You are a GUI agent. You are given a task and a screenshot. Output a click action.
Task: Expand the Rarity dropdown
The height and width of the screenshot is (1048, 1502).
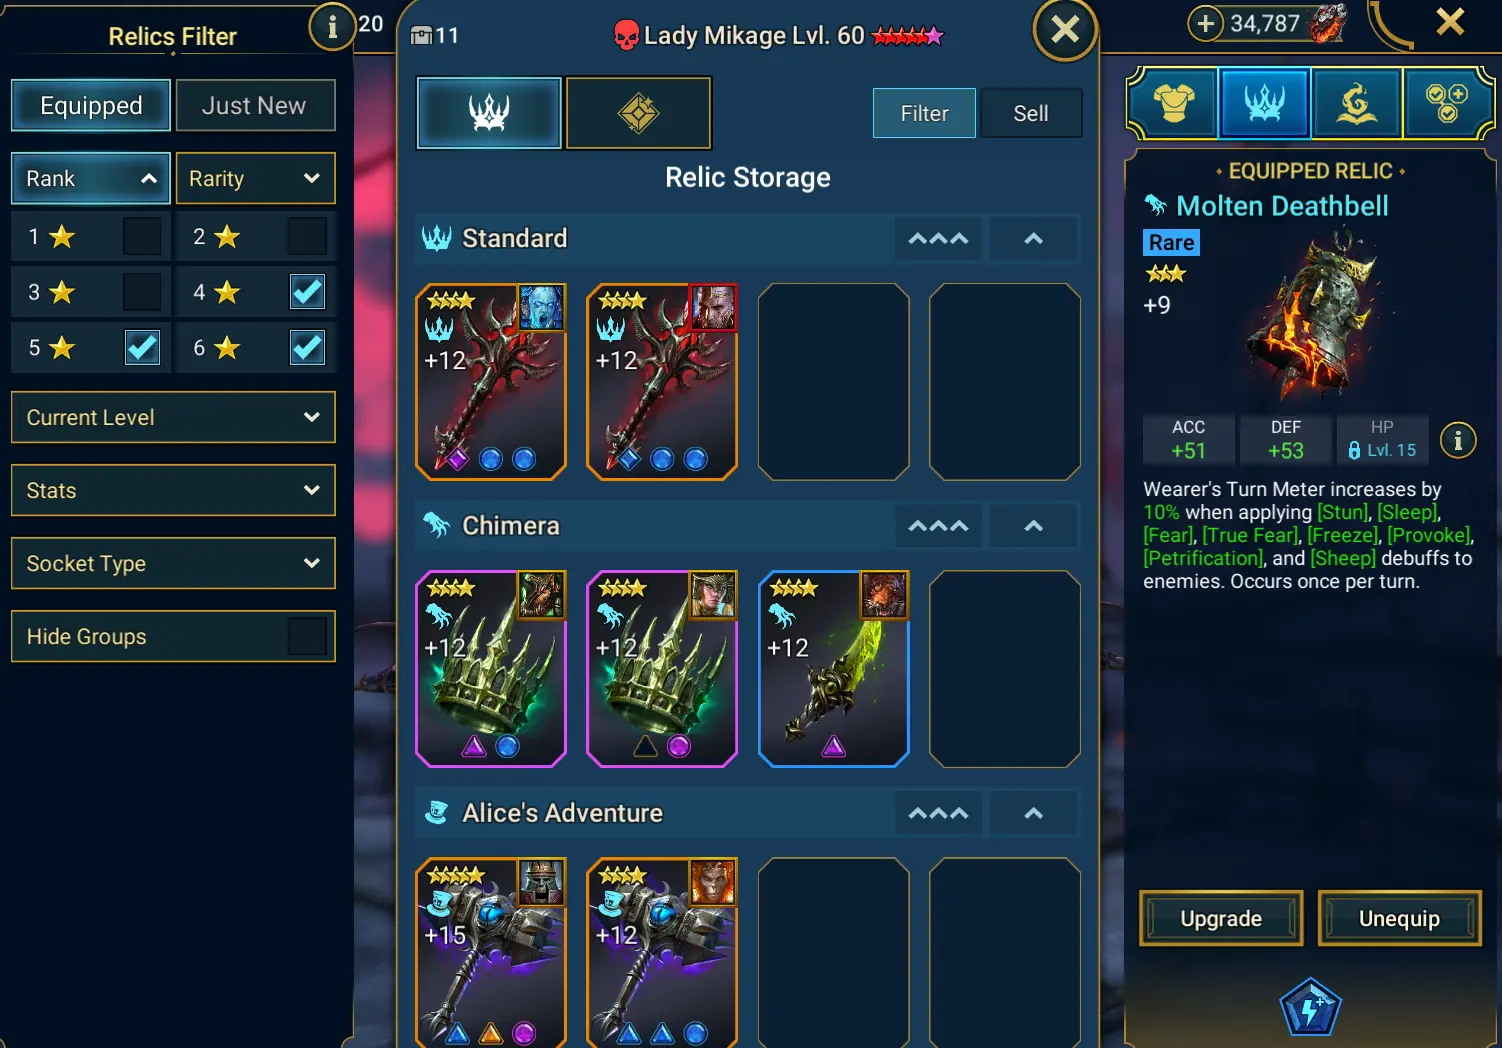255,179
